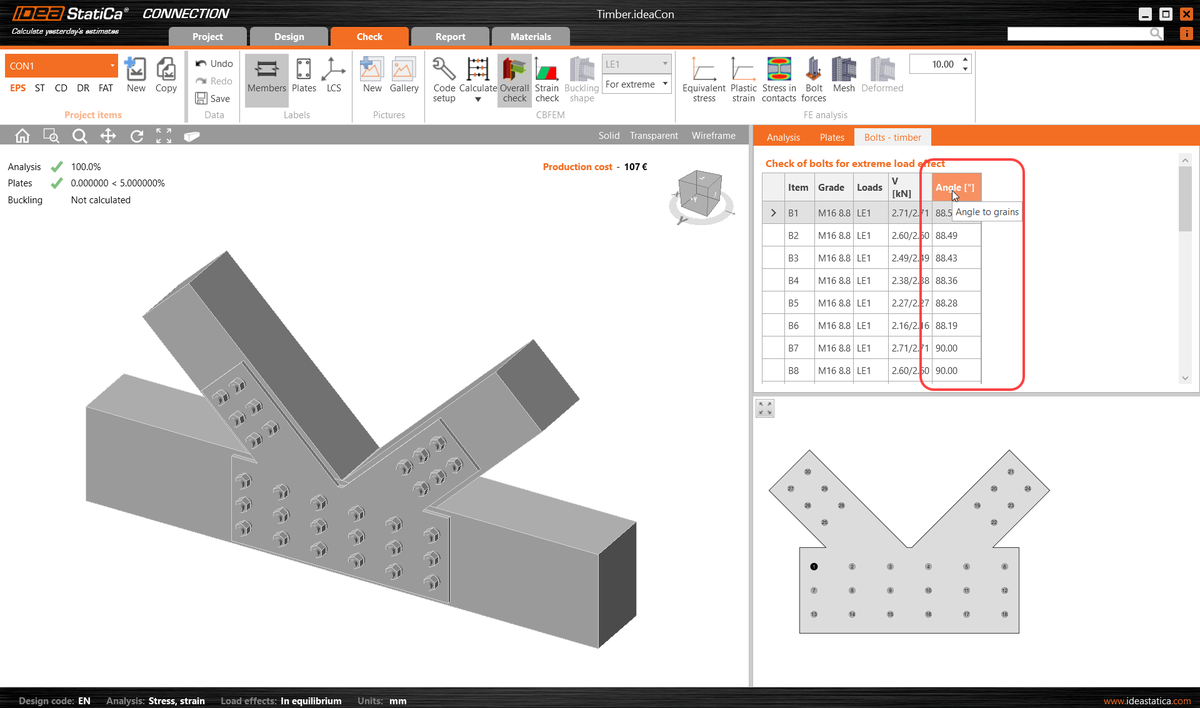Run the Overall check
The image size is (1200, 708).
tap(513, 79)
